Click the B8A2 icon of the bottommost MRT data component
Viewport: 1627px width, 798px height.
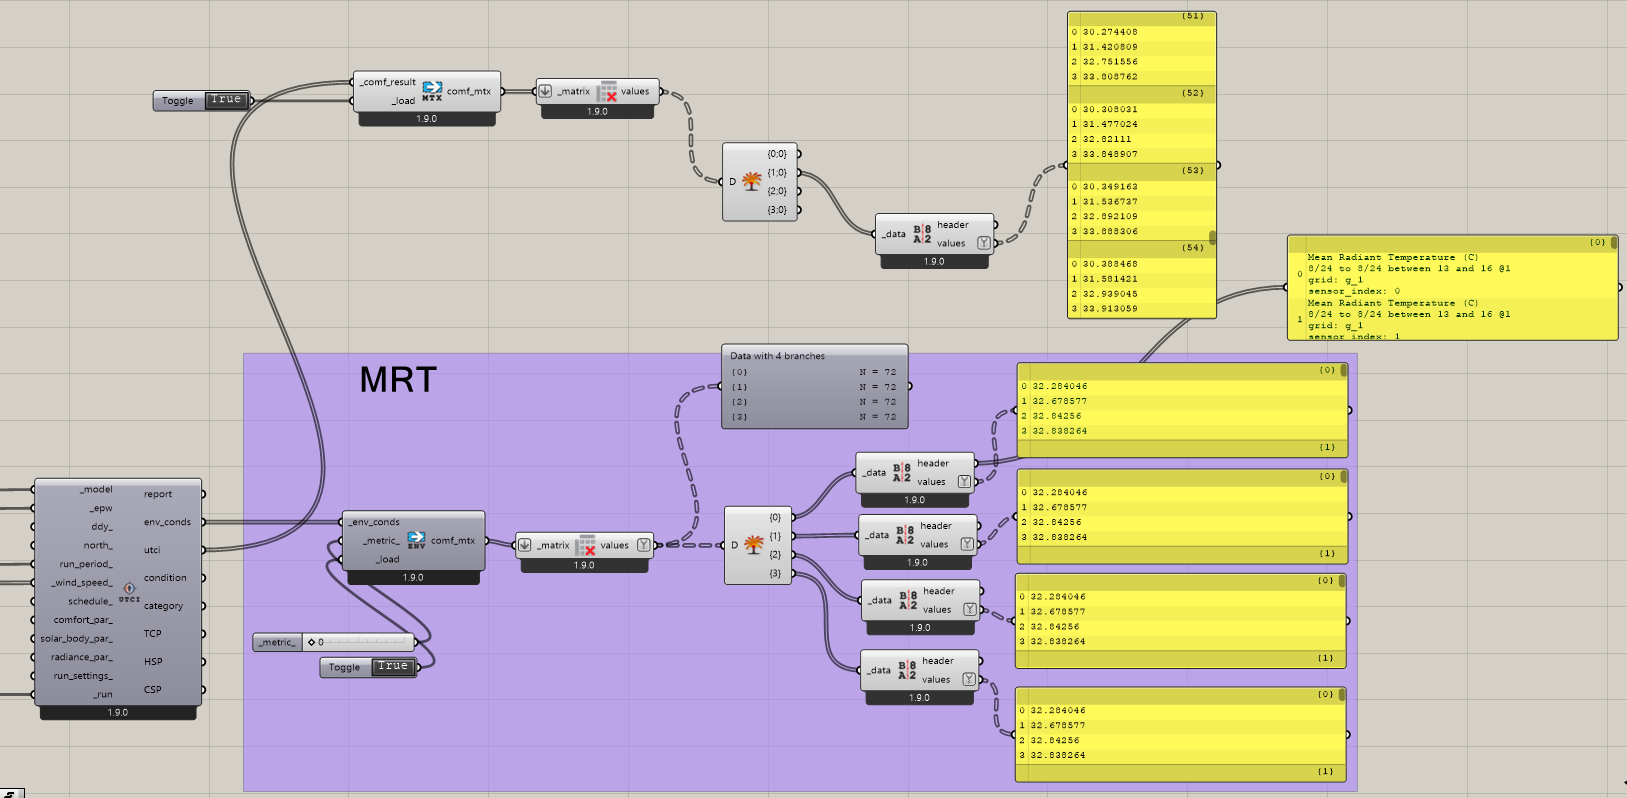point(907,670)
